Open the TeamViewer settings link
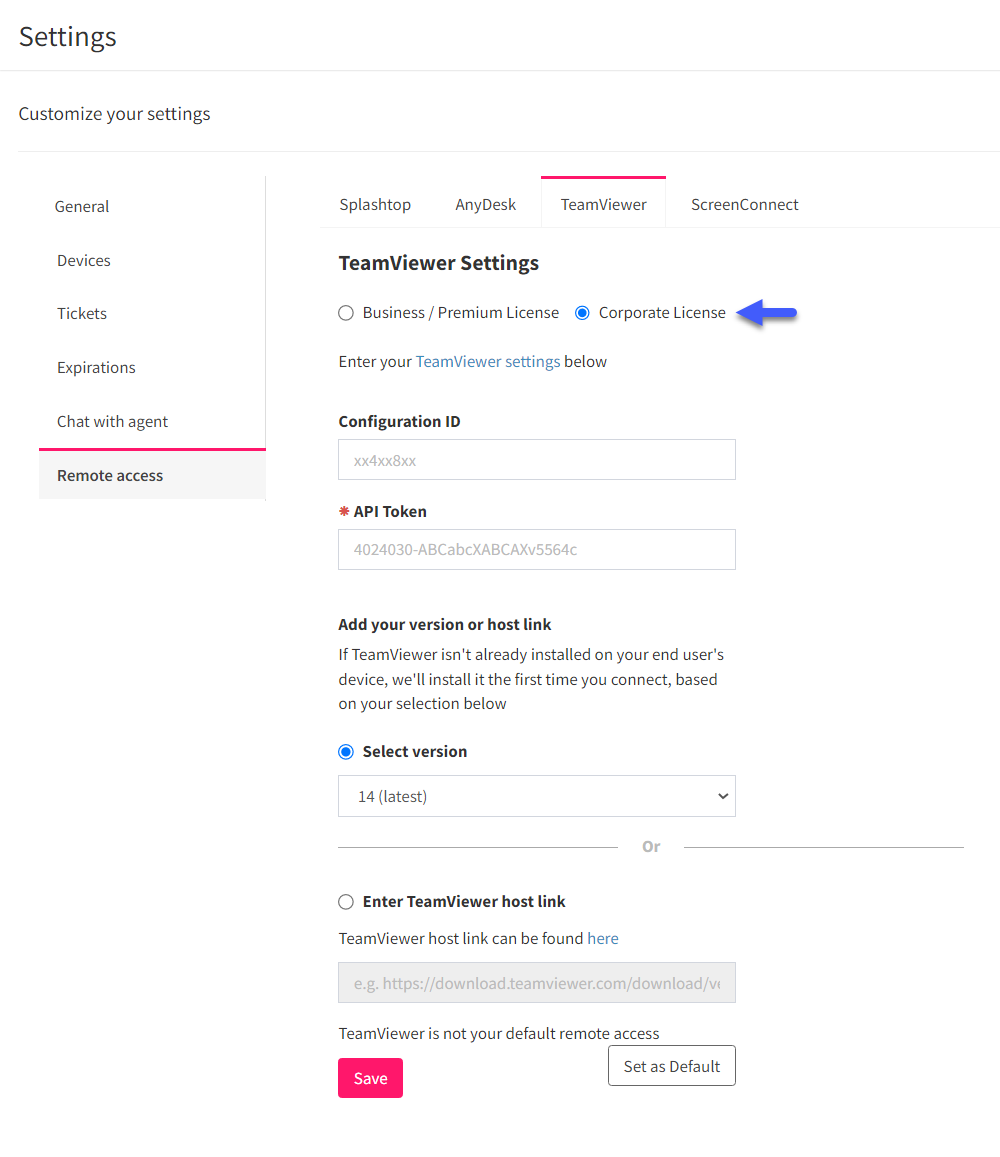Viewport: 1000px width, 1157px height. pyautogui.click(x=488, y=362)
